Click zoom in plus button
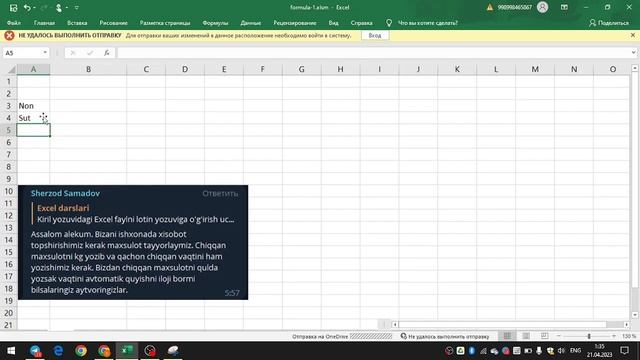640x360 pixels. coord(613,336)
